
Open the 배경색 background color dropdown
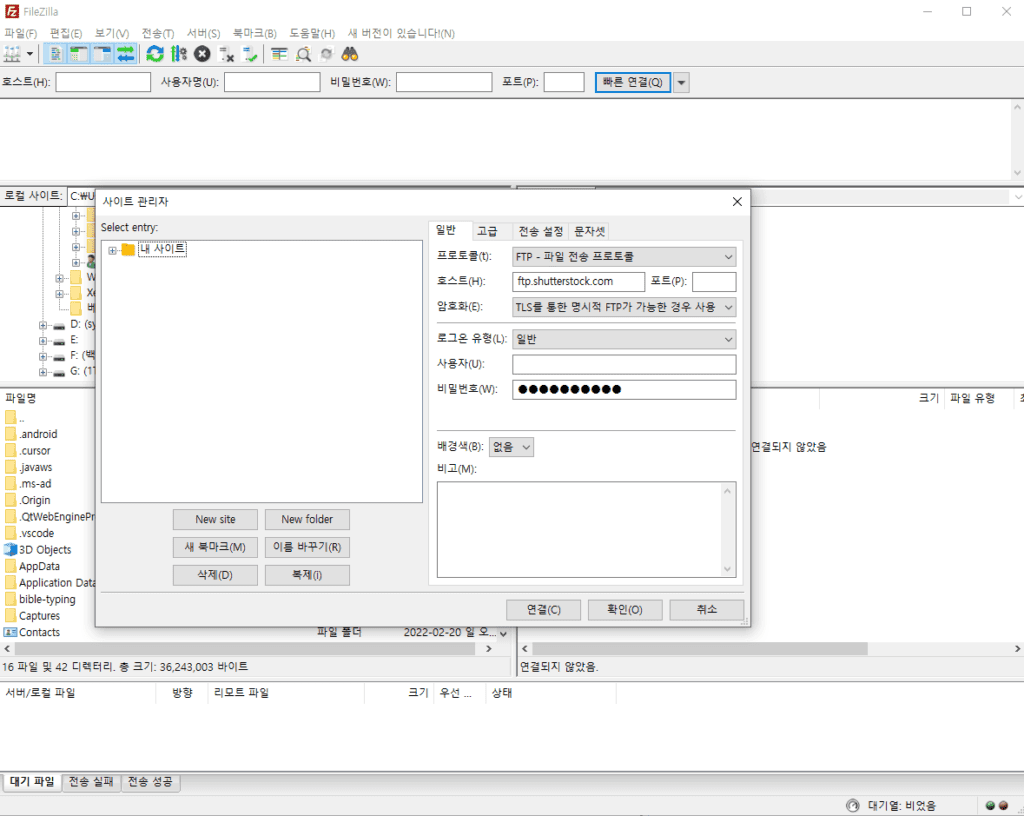(x=511, y=447)
